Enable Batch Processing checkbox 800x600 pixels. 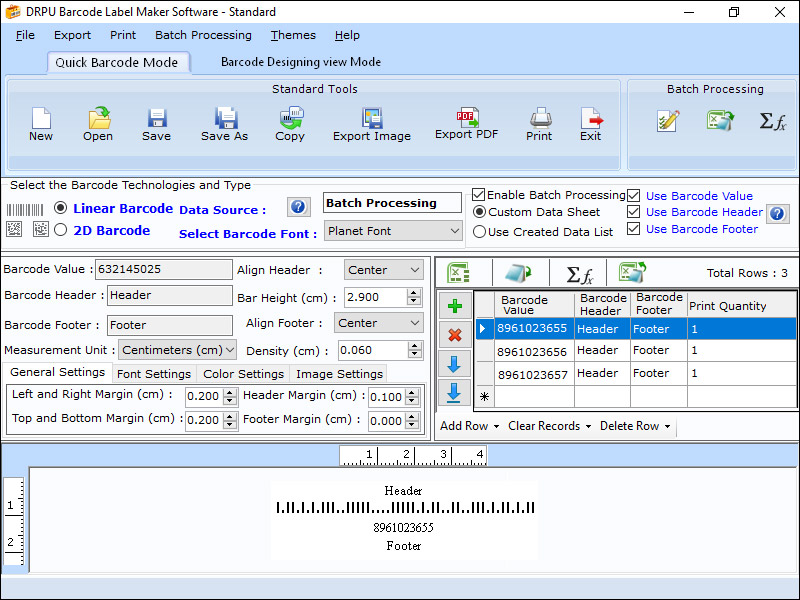click(477, 195)
